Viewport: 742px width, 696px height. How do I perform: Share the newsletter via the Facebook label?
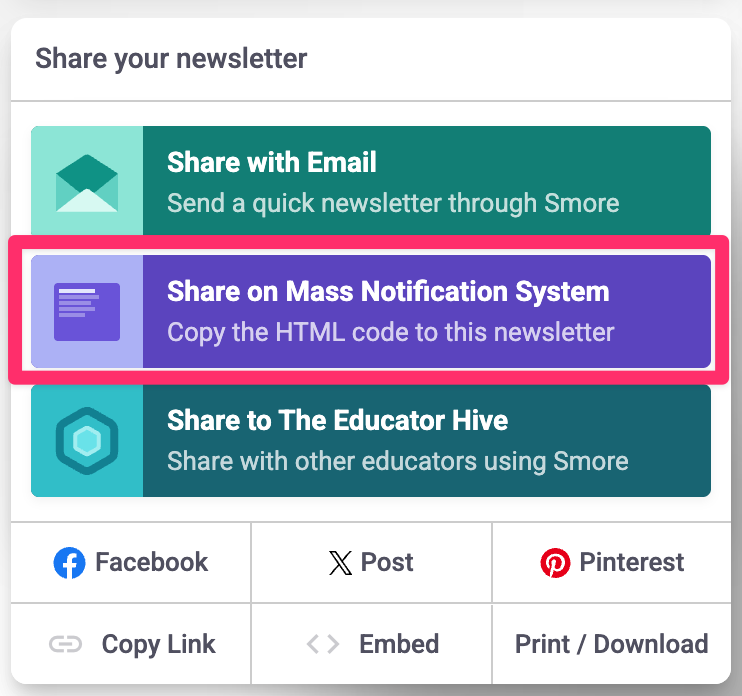(152, 562)
